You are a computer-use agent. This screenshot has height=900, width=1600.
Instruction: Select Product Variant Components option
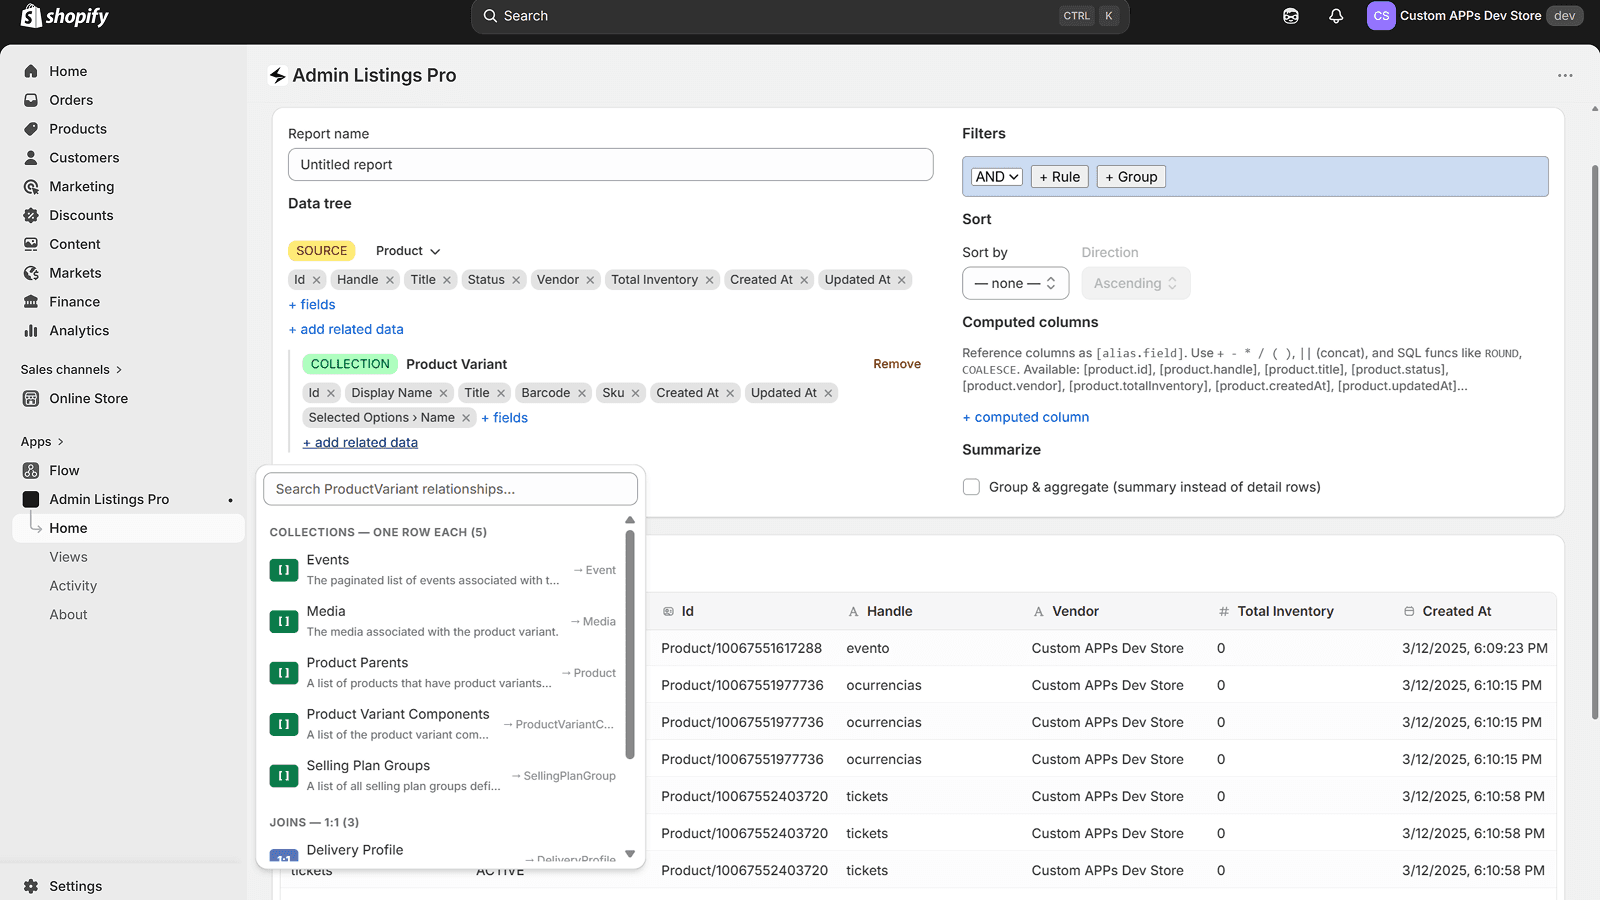pyautogui.click(x=443, y=724)
